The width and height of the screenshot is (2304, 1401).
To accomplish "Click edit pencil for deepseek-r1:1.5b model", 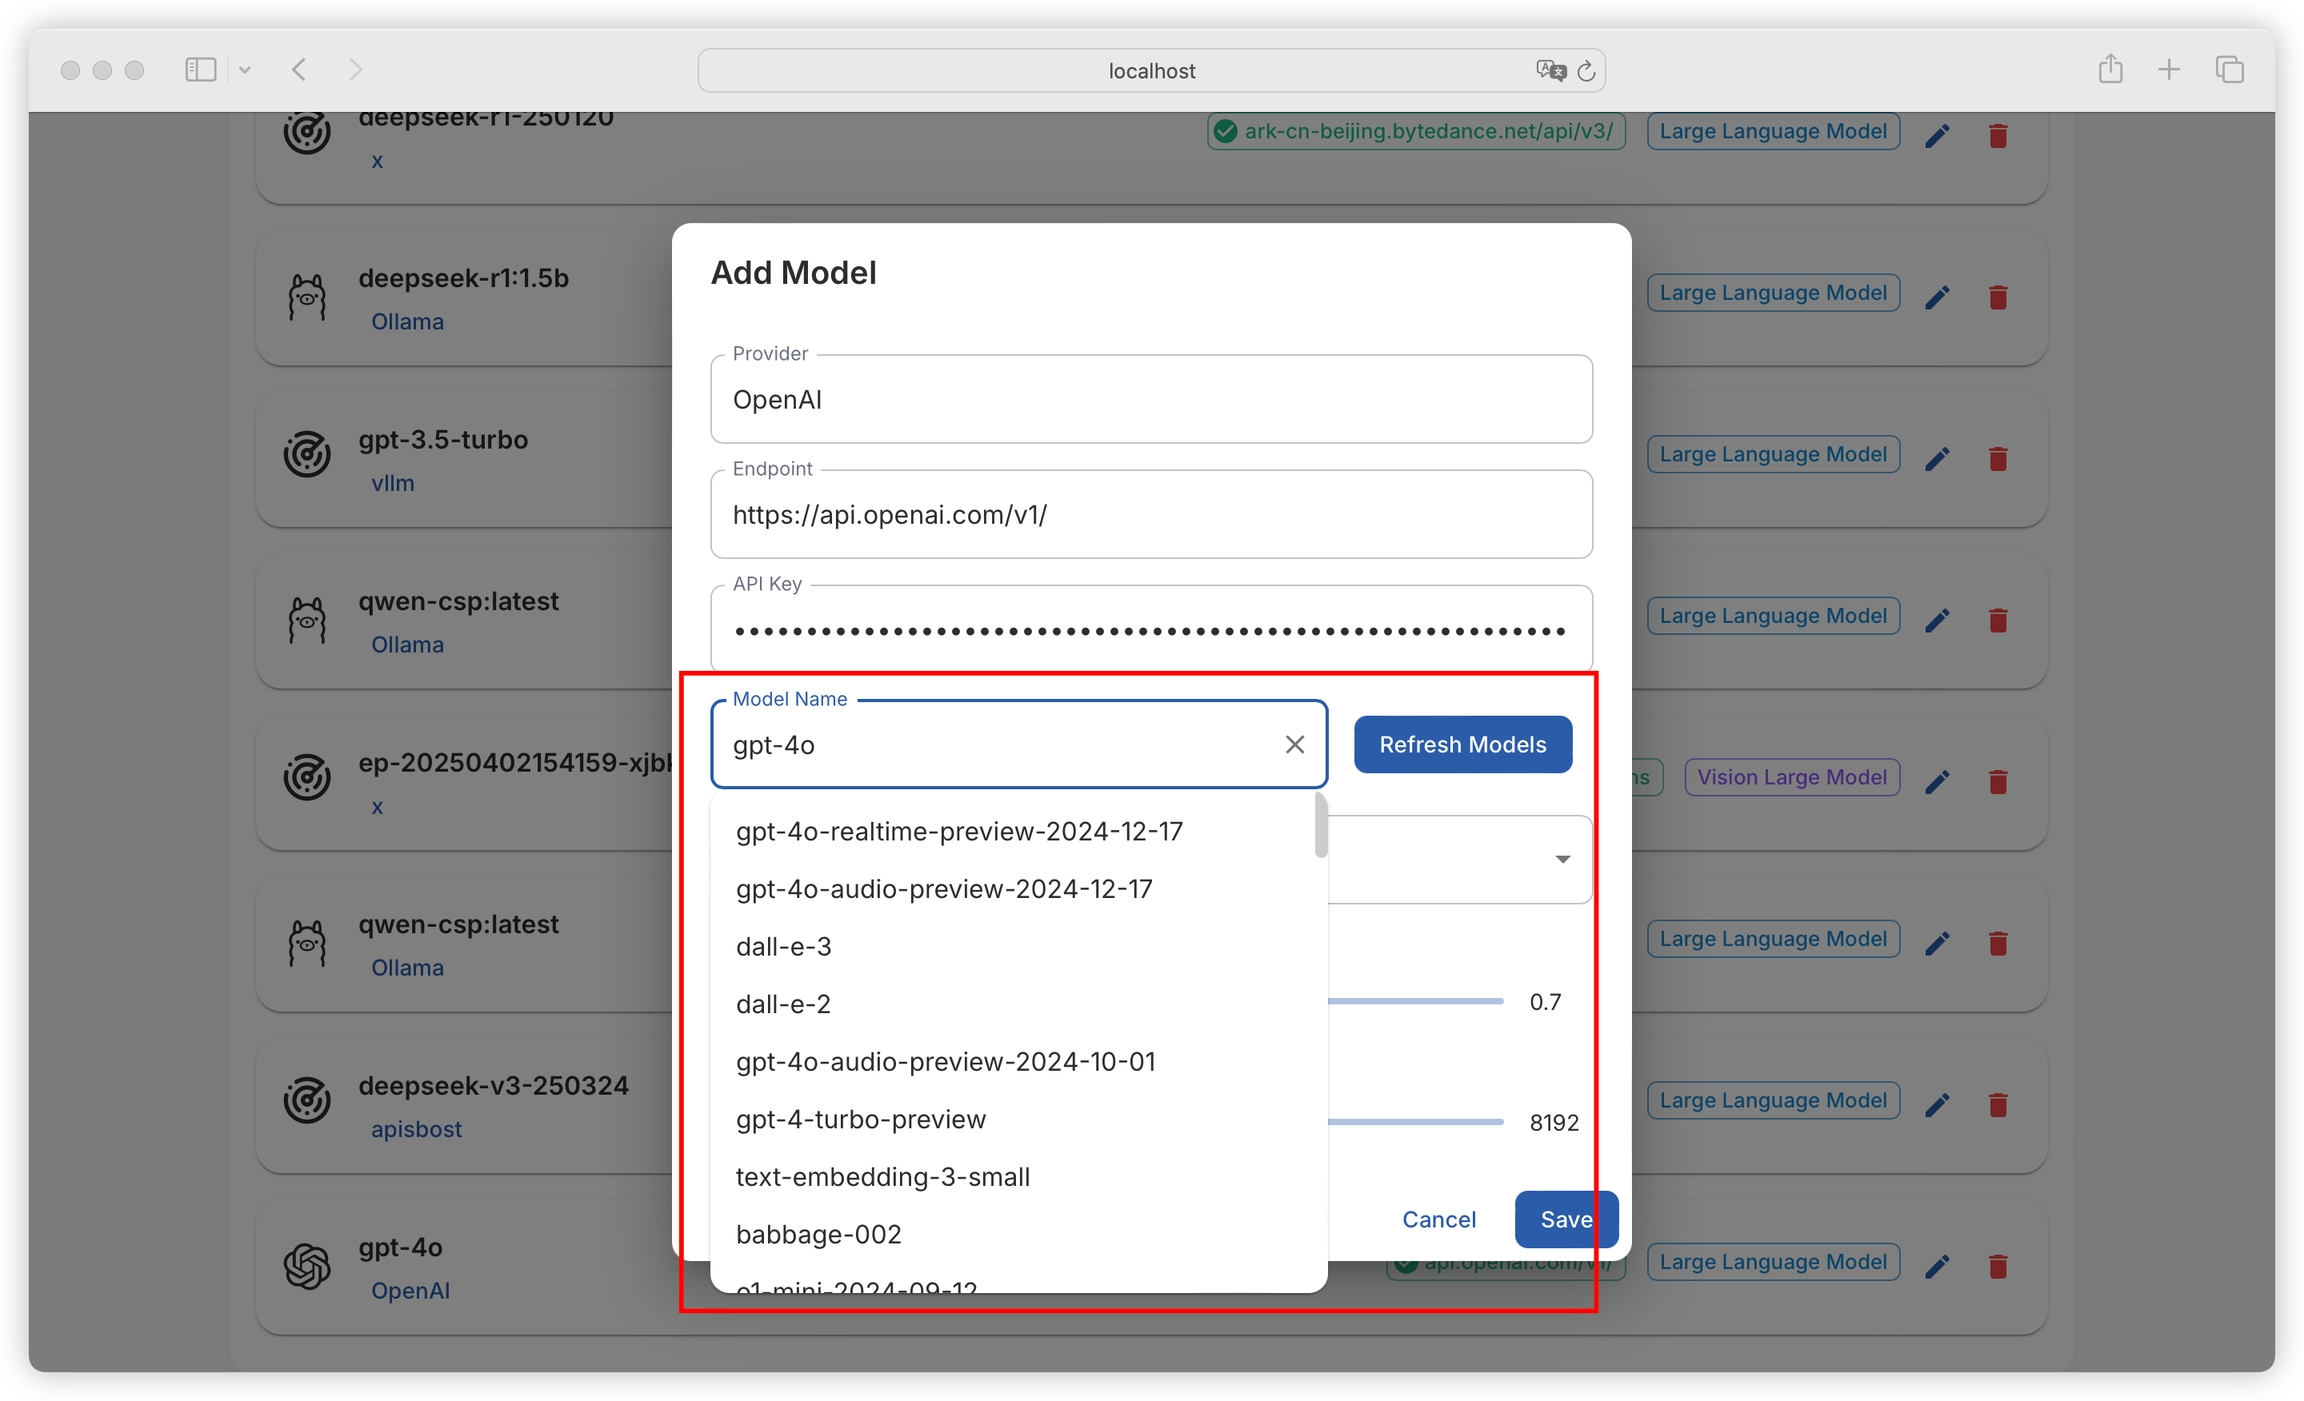I will point(1937,297).
